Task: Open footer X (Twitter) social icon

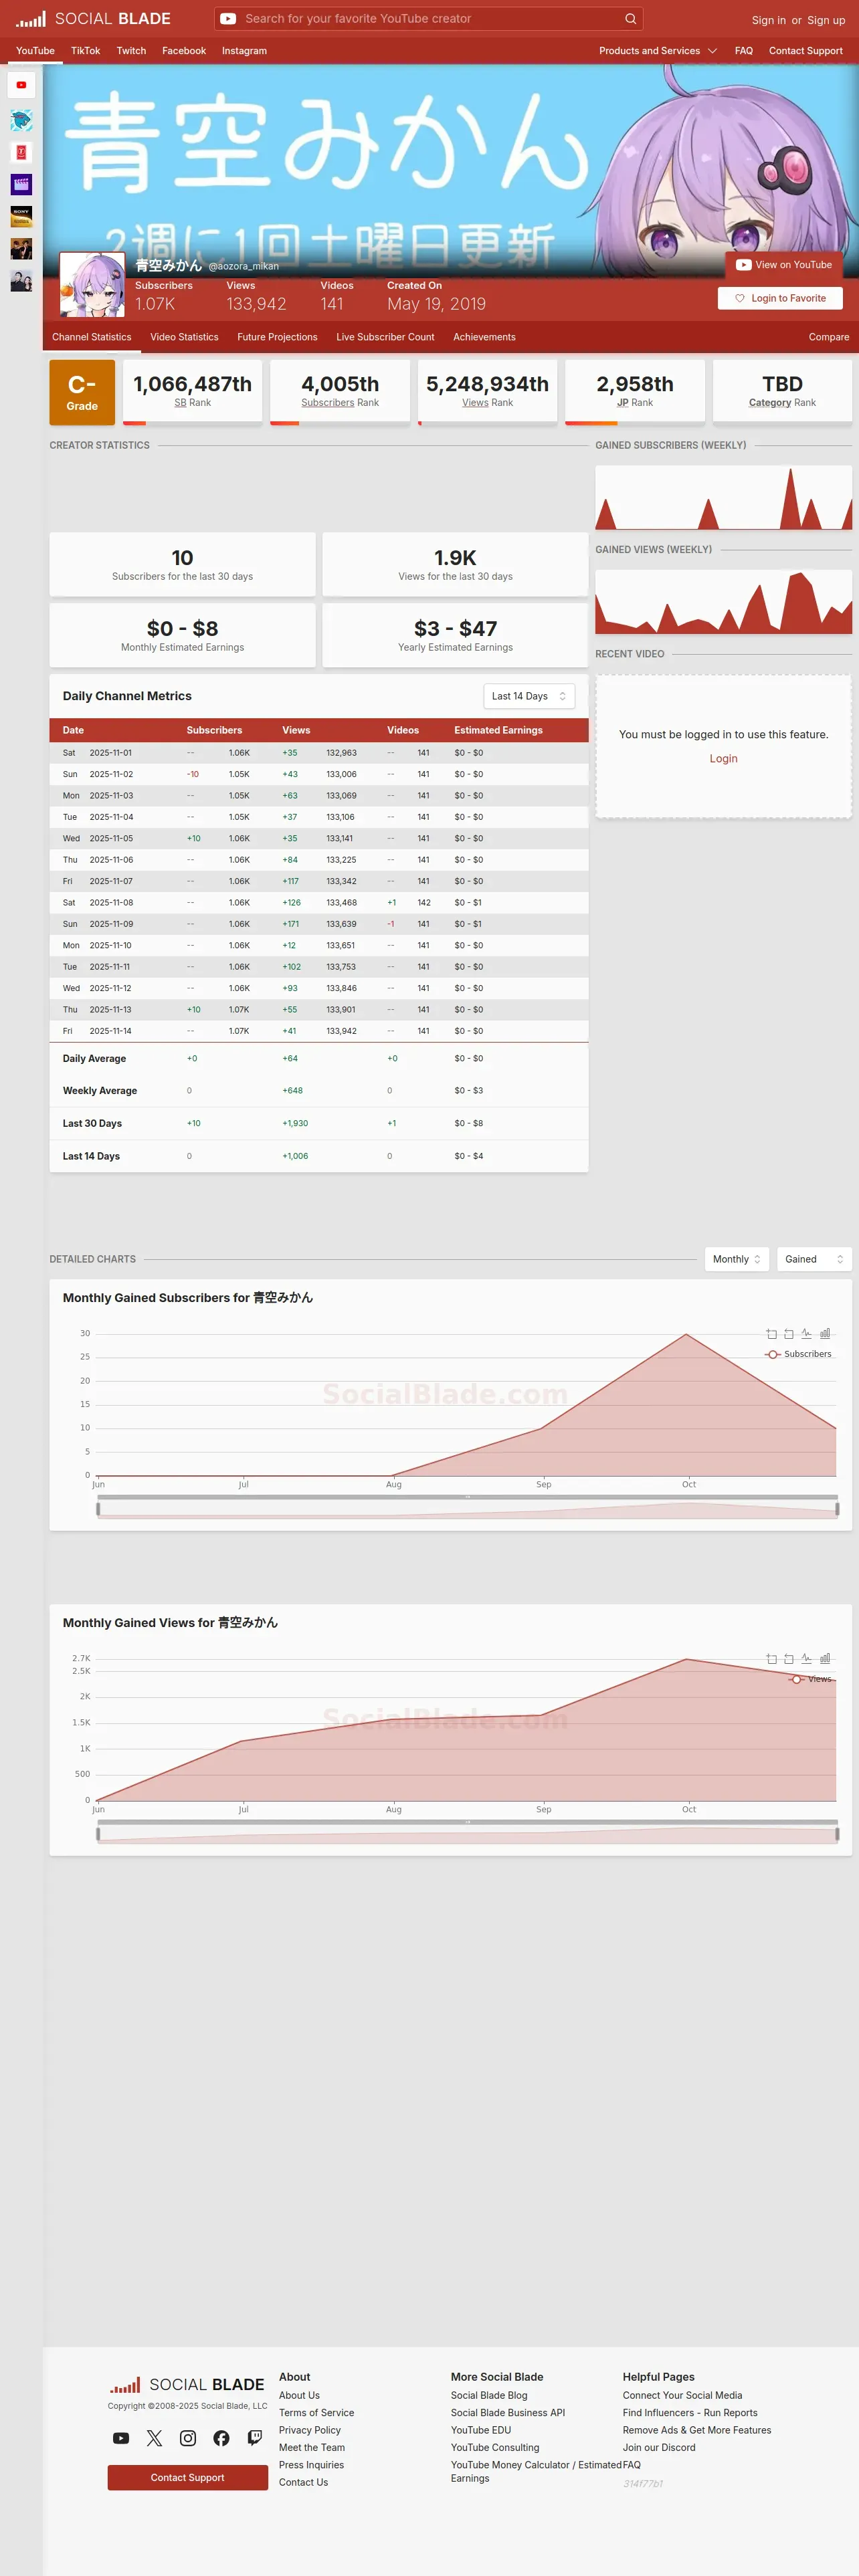Action: pos(154,2438)
